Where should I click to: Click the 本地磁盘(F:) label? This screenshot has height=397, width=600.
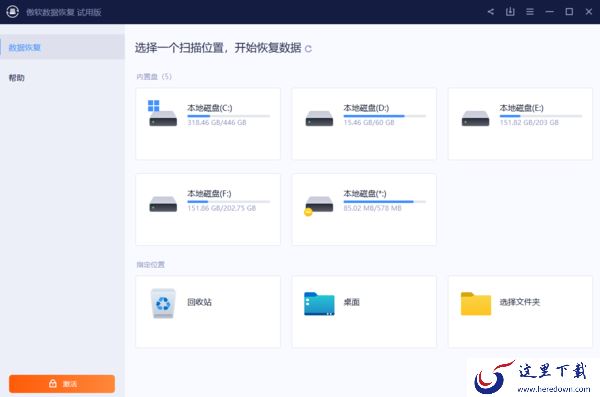pos(209,194)
